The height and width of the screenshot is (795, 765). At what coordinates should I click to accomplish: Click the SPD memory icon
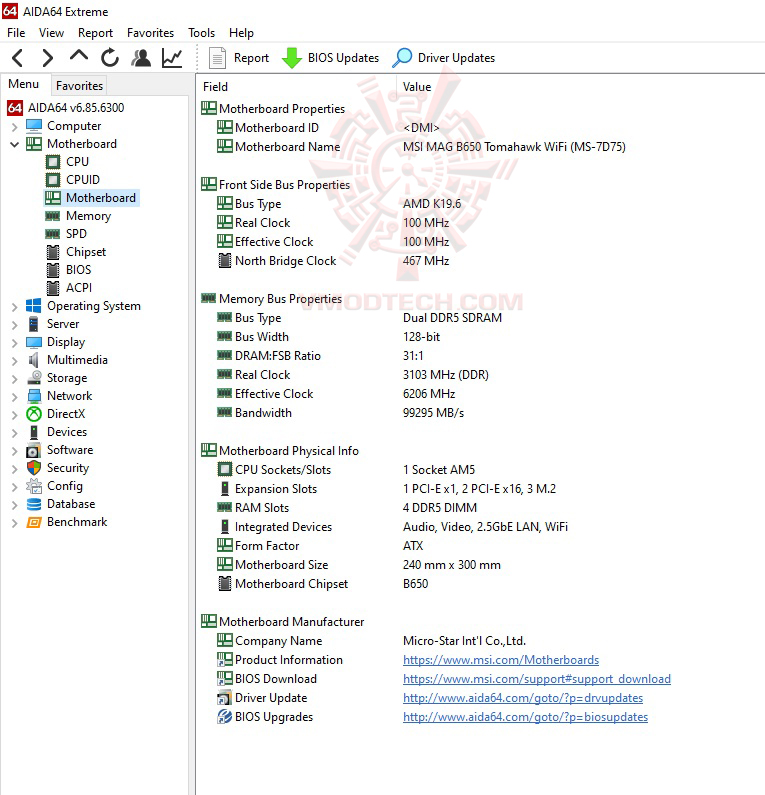(x=53, y=234)
